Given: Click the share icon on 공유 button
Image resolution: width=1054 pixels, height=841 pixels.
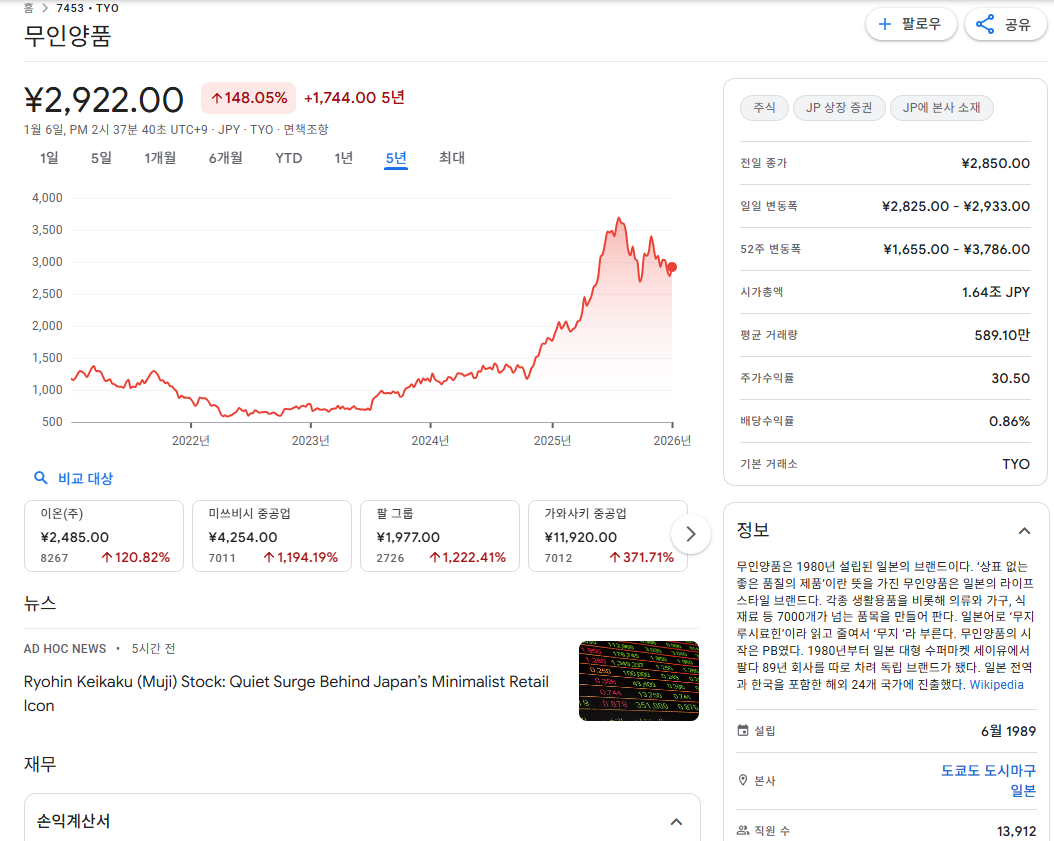Looking at the screenshot, I should click(985, 25).
